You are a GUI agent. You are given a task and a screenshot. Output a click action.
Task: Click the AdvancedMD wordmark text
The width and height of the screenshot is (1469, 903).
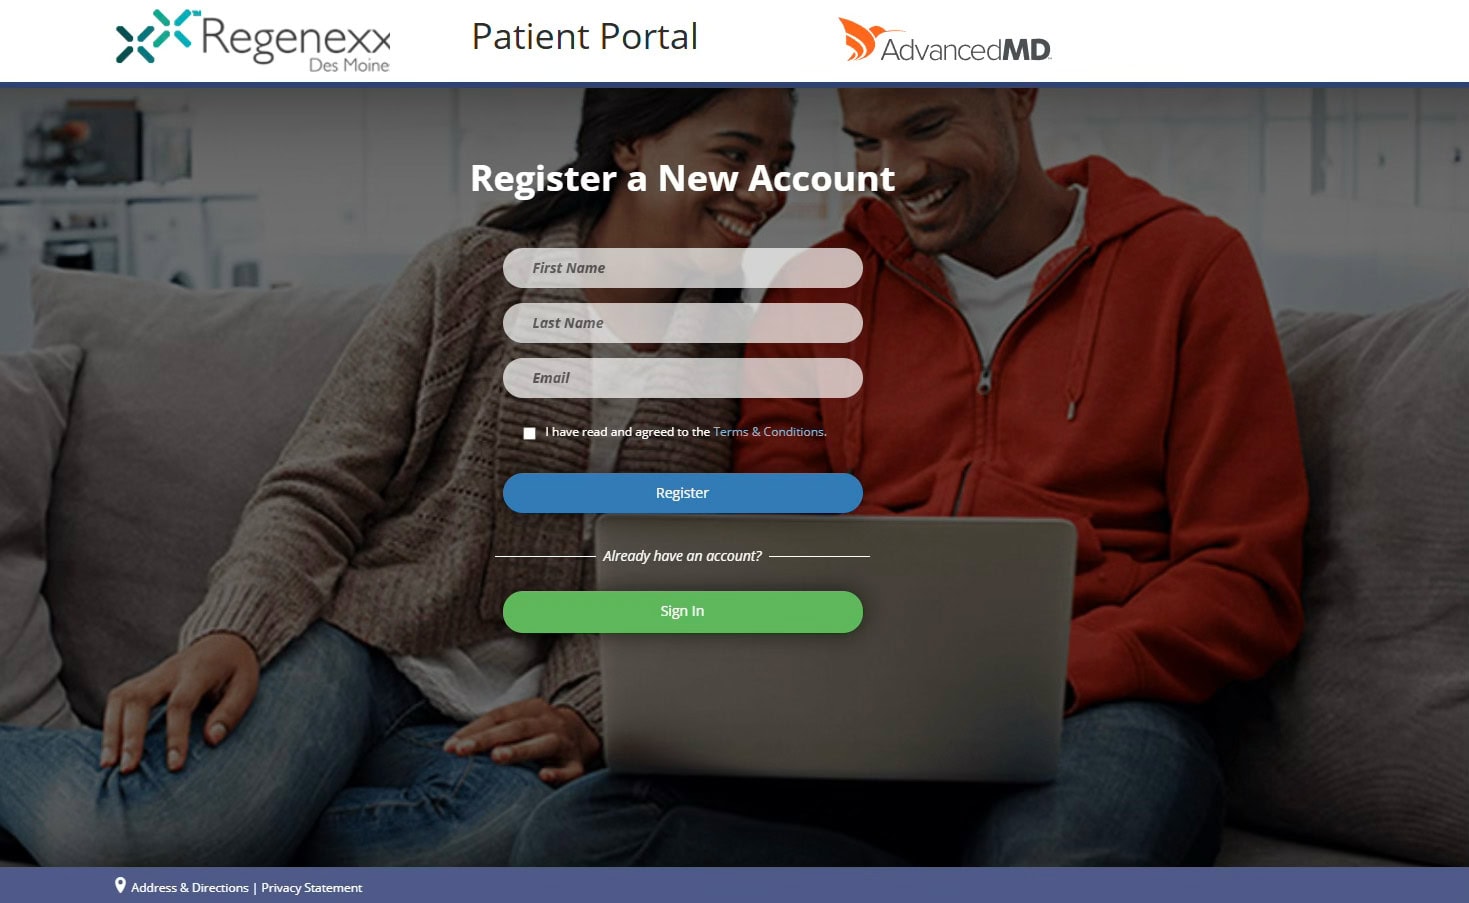click(966, 49)
